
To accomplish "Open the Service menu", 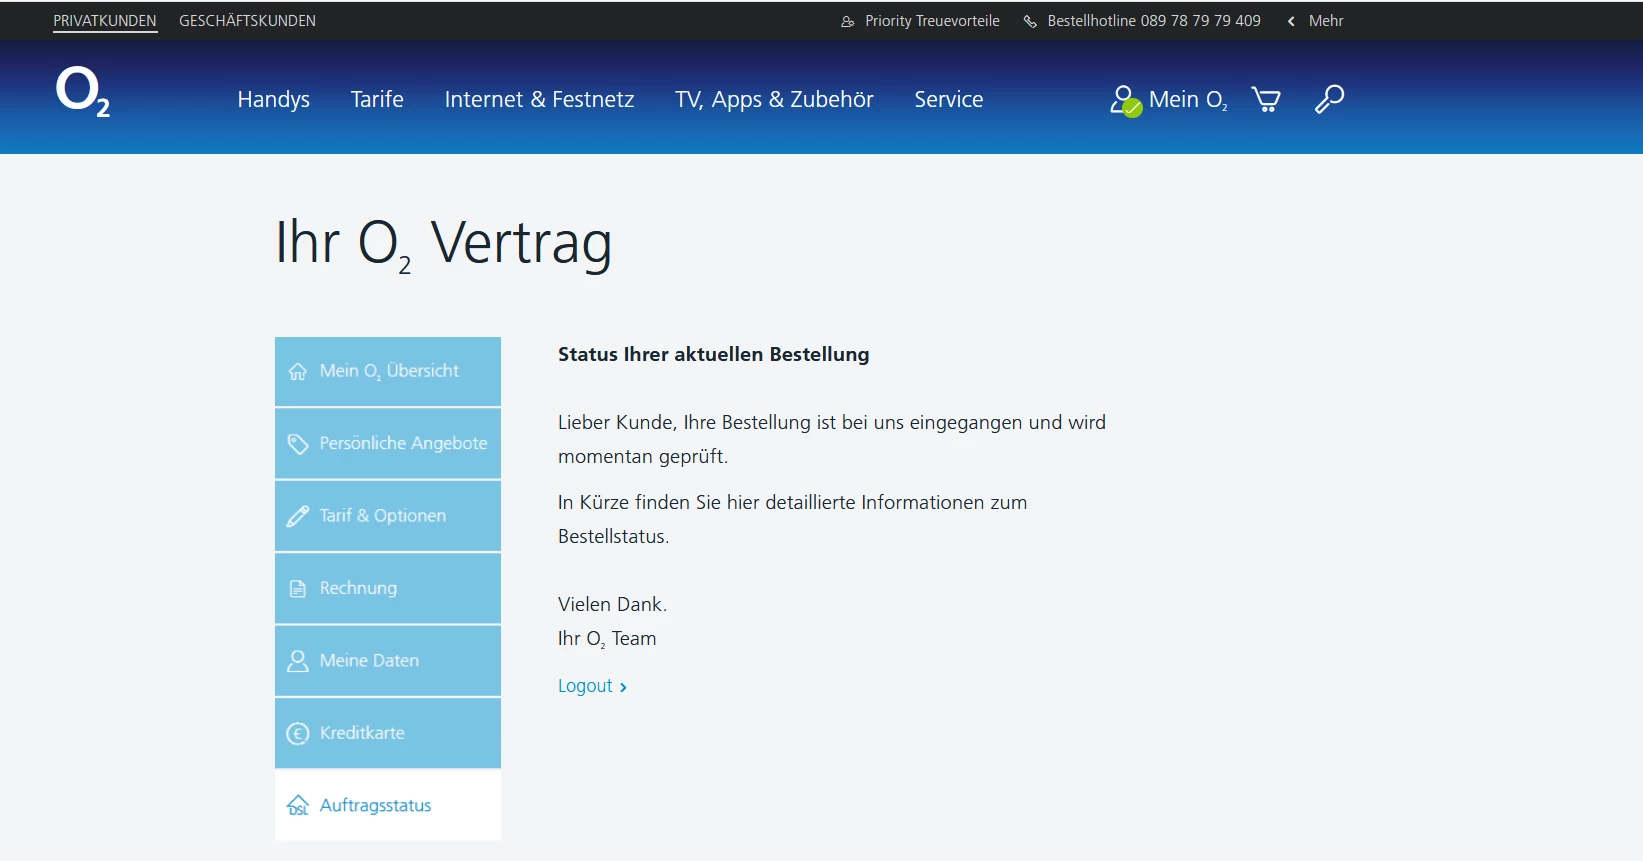I will click(949, 99).
